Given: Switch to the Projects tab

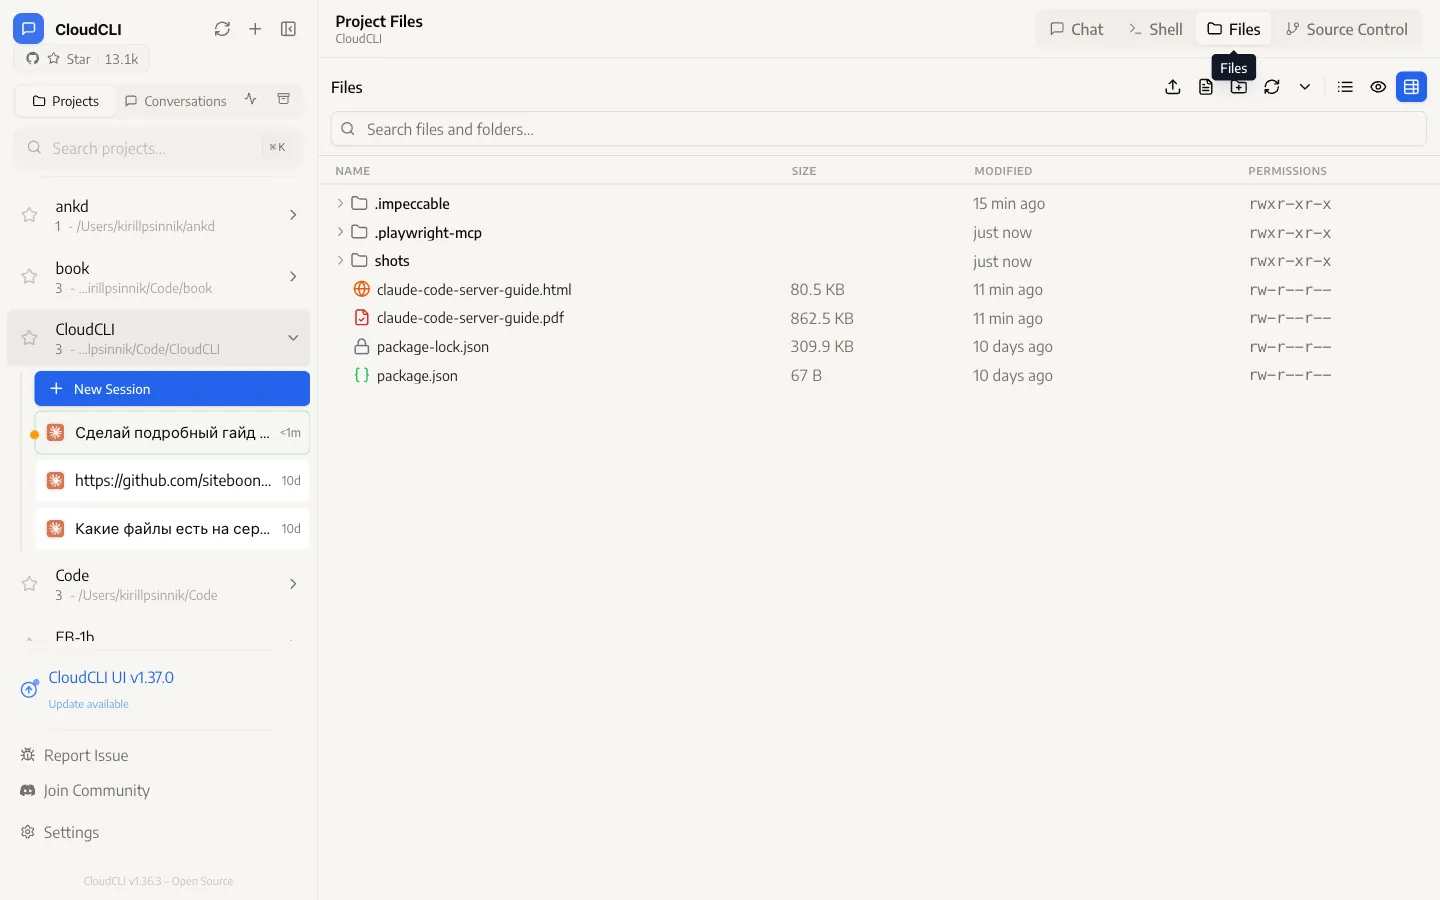Looking at the screenshot, I should 65,101.
